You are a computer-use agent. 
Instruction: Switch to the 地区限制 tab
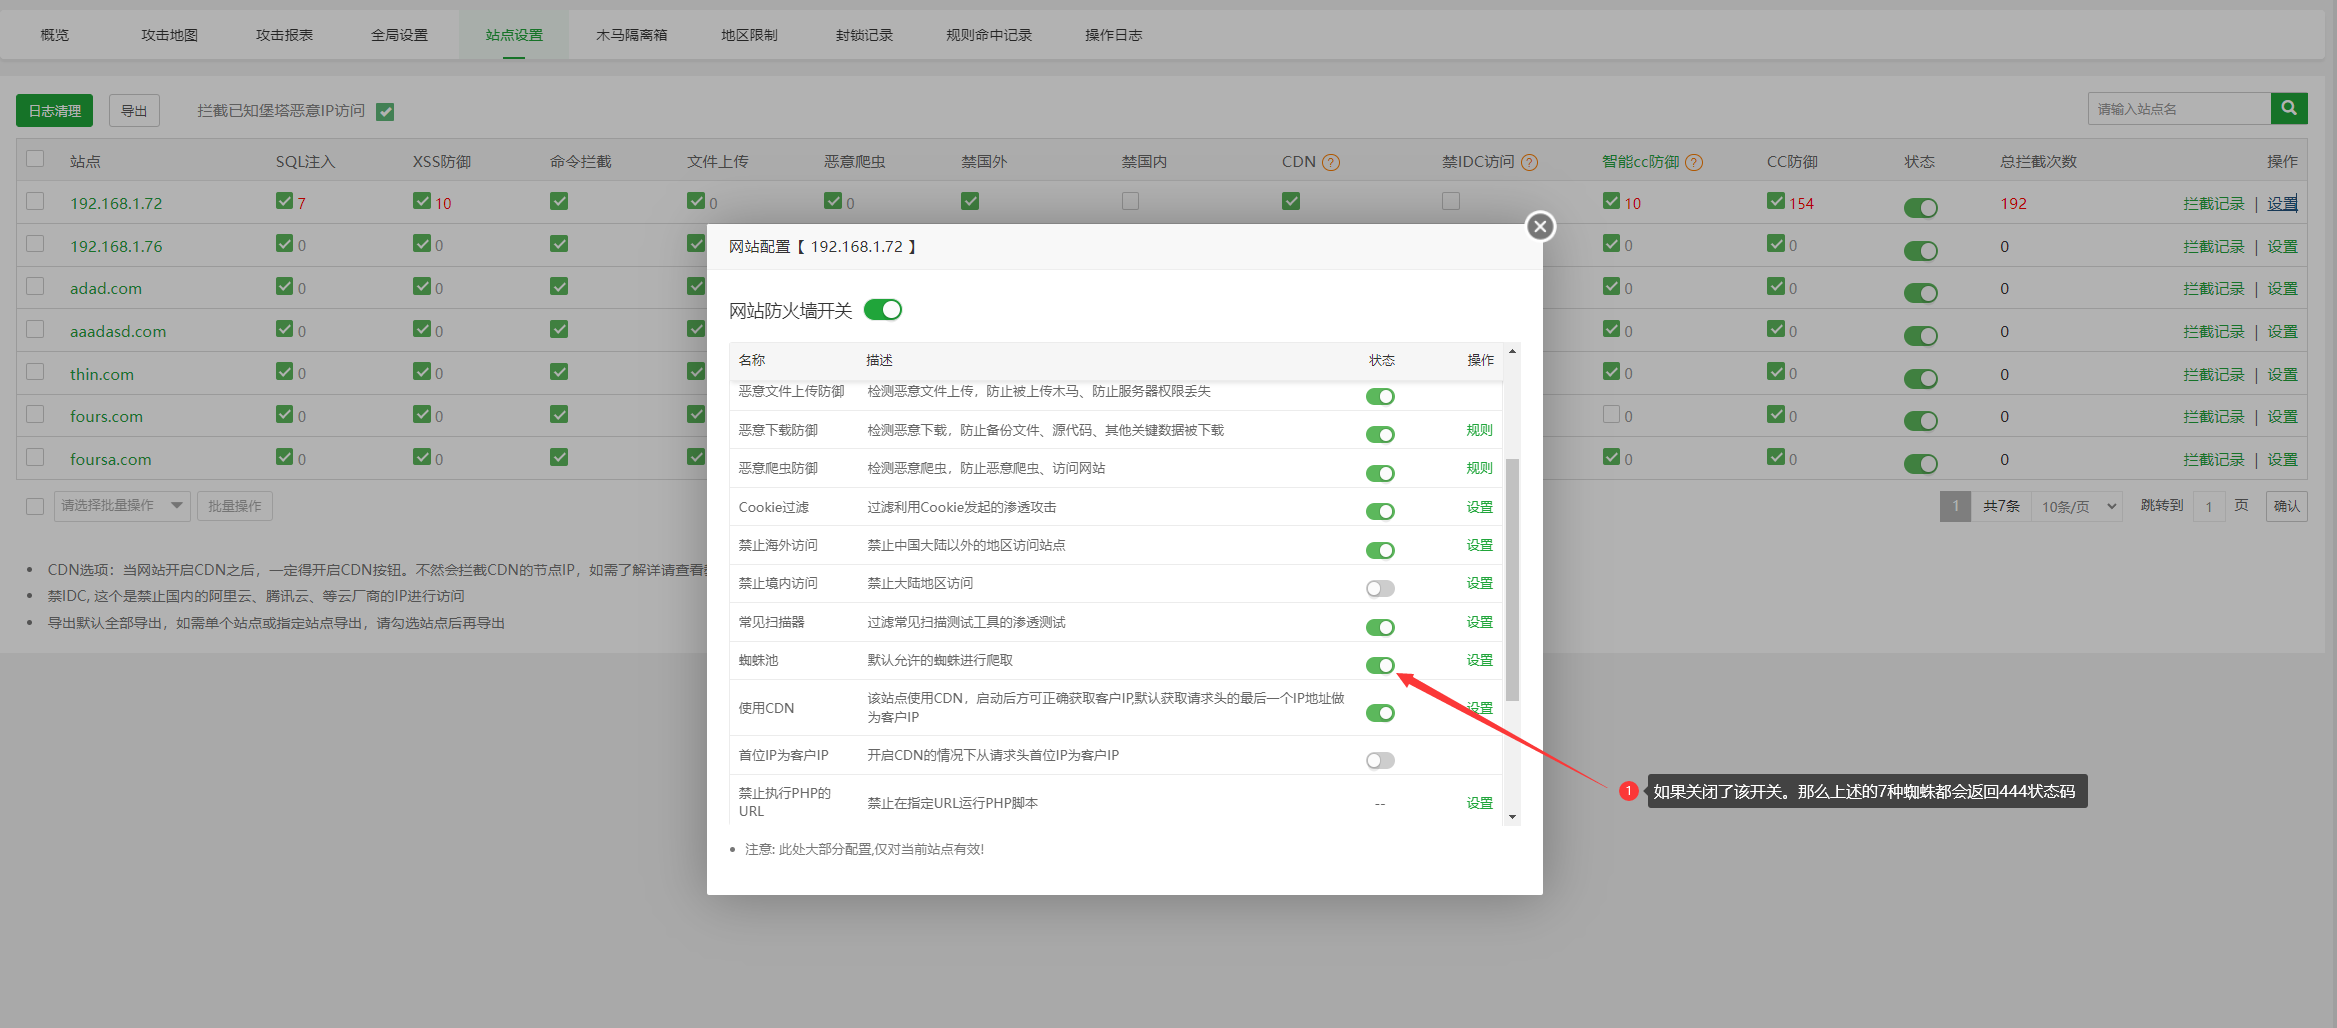[750, 35]
